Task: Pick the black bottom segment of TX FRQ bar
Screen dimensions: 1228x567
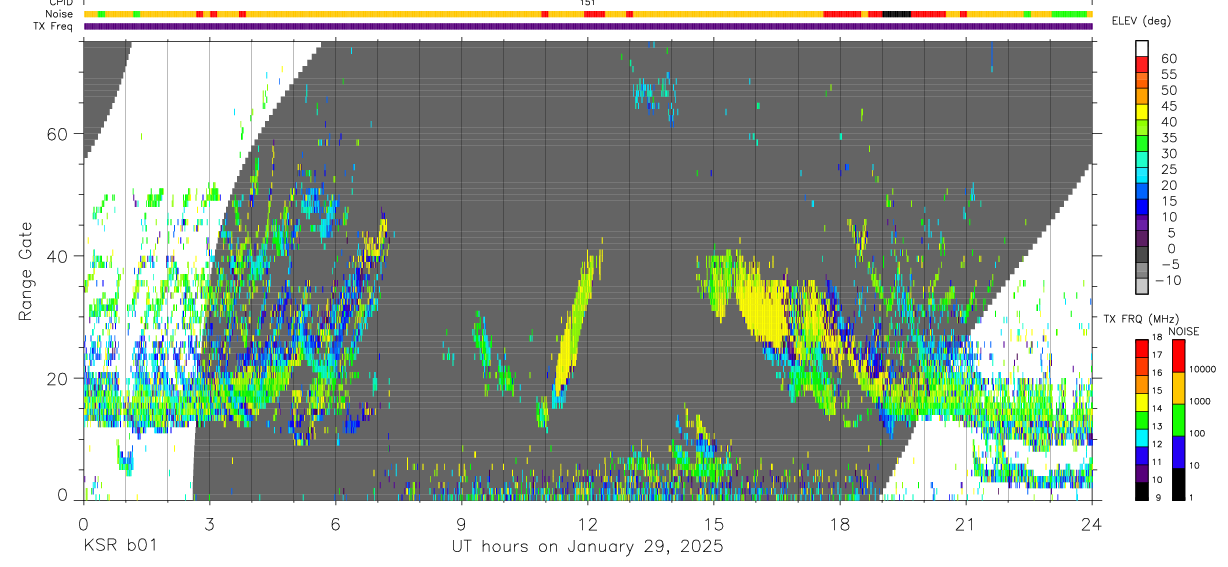Action: [x=1141, y=490]
